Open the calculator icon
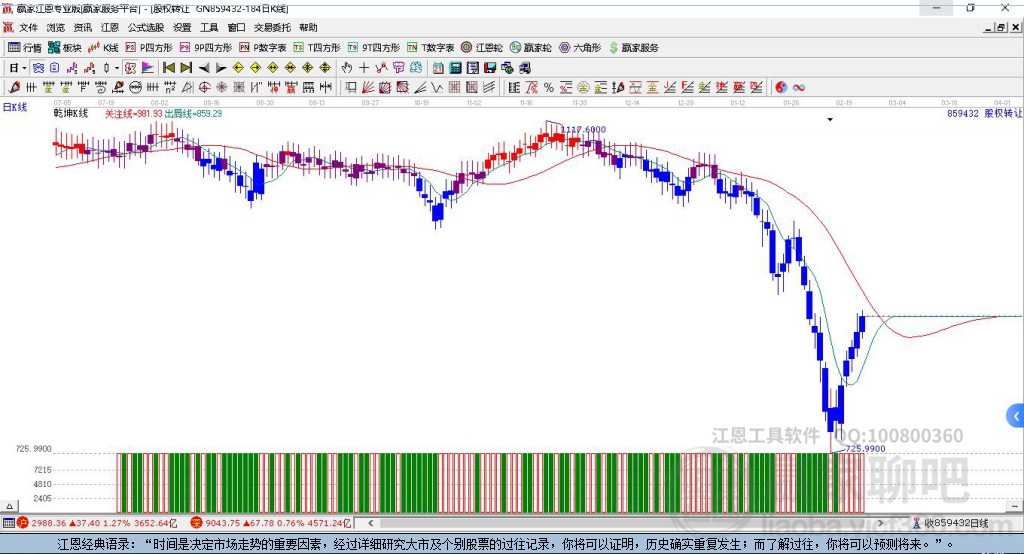Viewport: 1024px width, 554px height. [456, 68]
